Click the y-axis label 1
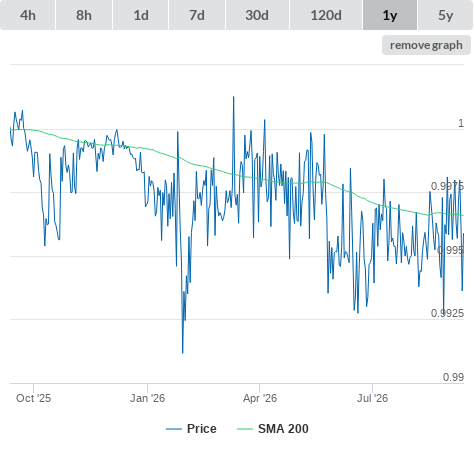The image size is (474, 455). [x=461, y=123]
